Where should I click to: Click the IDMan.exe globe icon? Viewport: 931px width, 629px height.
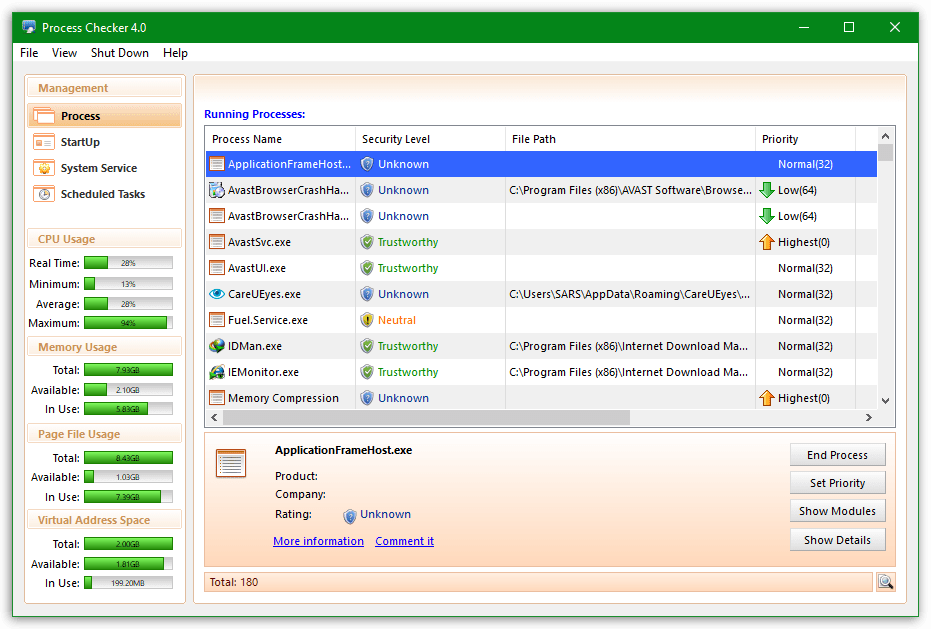pyautogui.click(x=217, y=346)
